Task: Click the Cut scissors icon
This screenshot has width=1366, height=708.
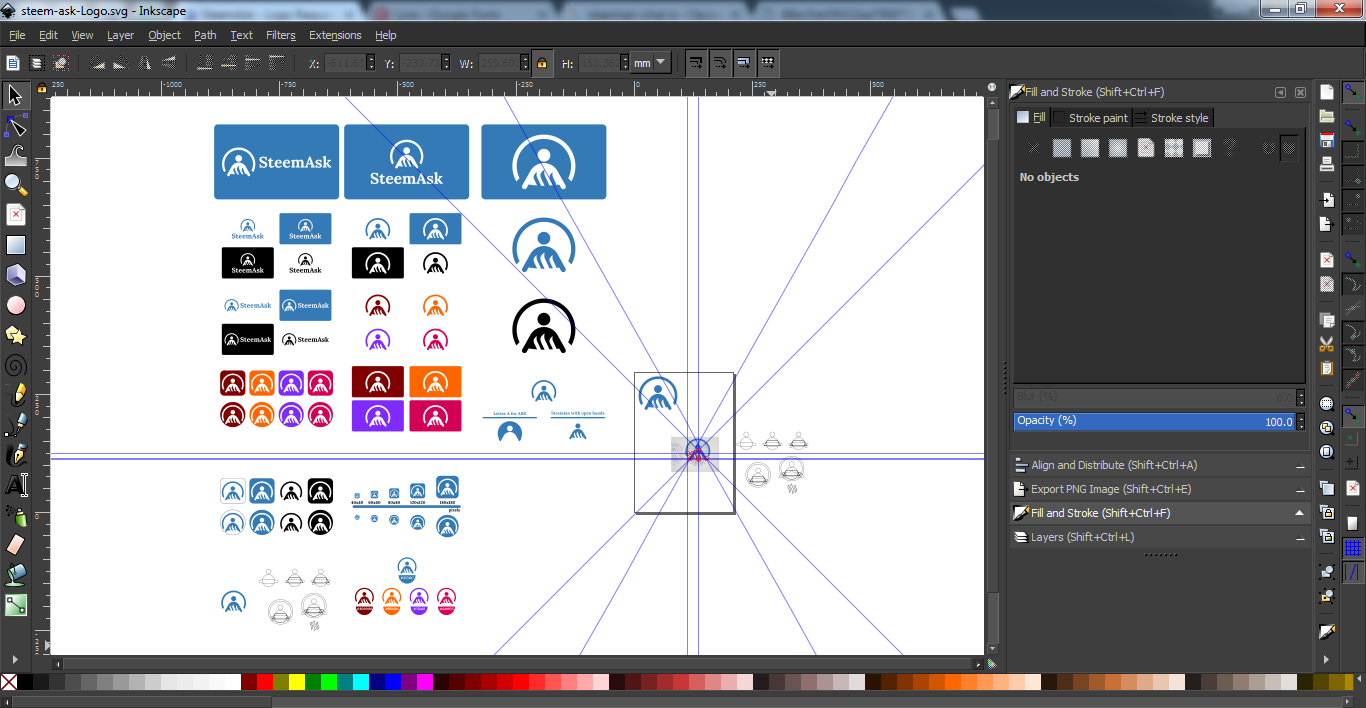Action: 1327,344
